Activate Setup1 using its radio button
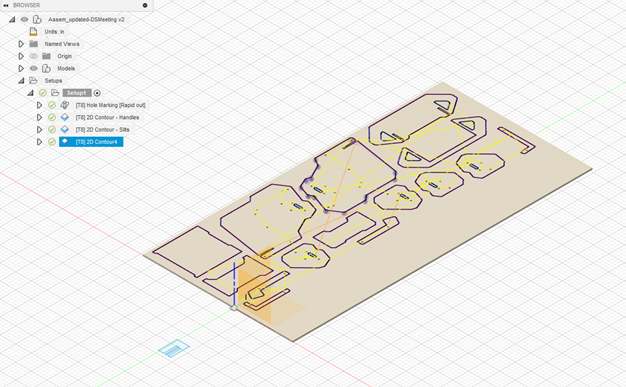This screenshot has height=387, width=626. pos(97,93)
